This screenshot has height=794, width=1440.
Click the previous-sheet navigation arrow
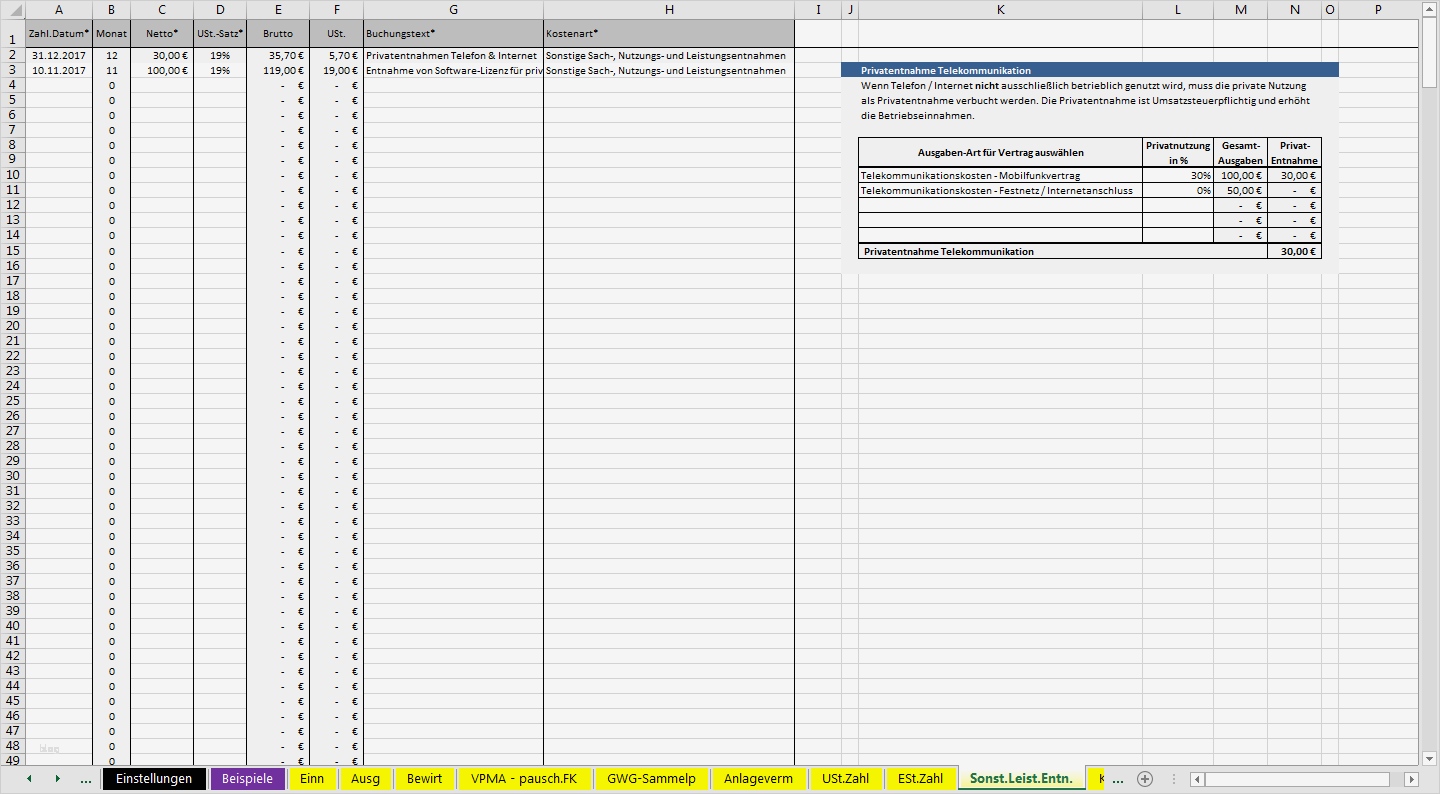pos(29,778)
